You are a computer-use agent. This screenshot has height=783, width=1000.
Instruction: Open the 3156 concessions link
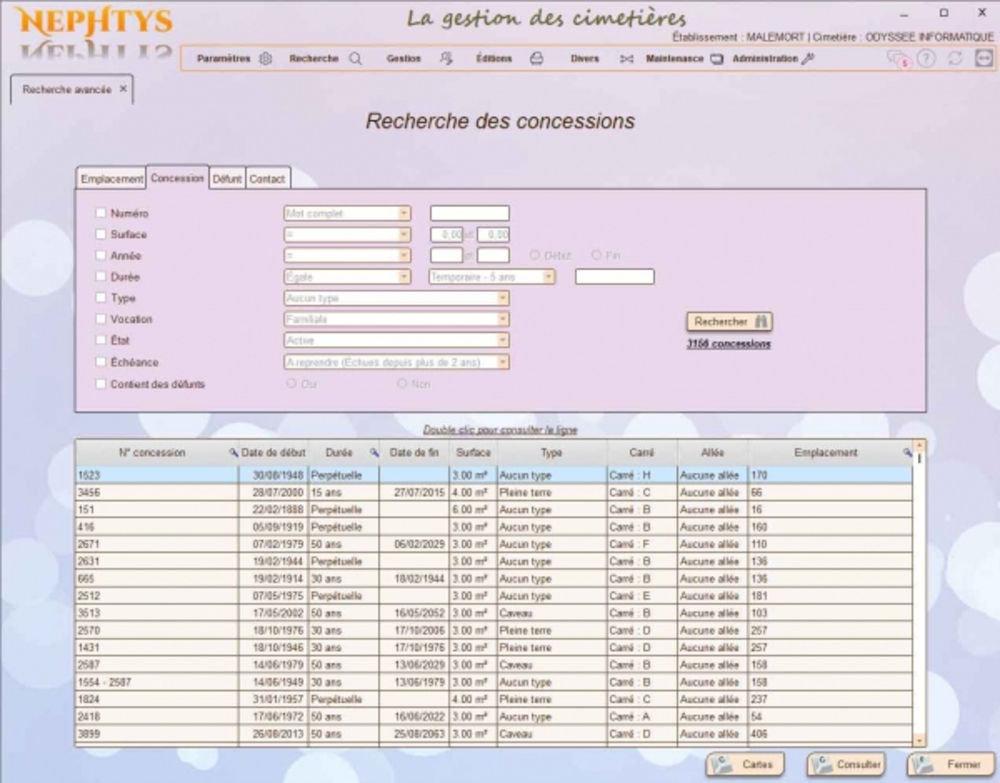[728, 344]
